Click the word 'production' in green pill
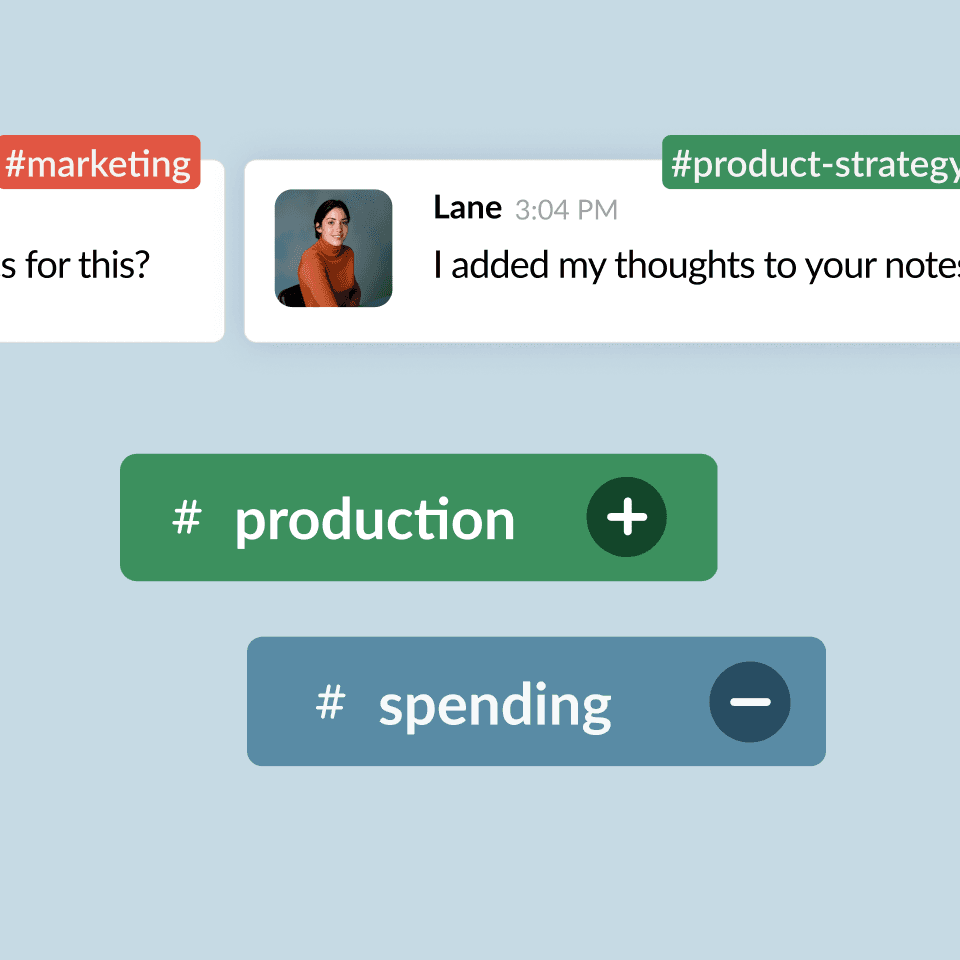 (x=375, y=521)
